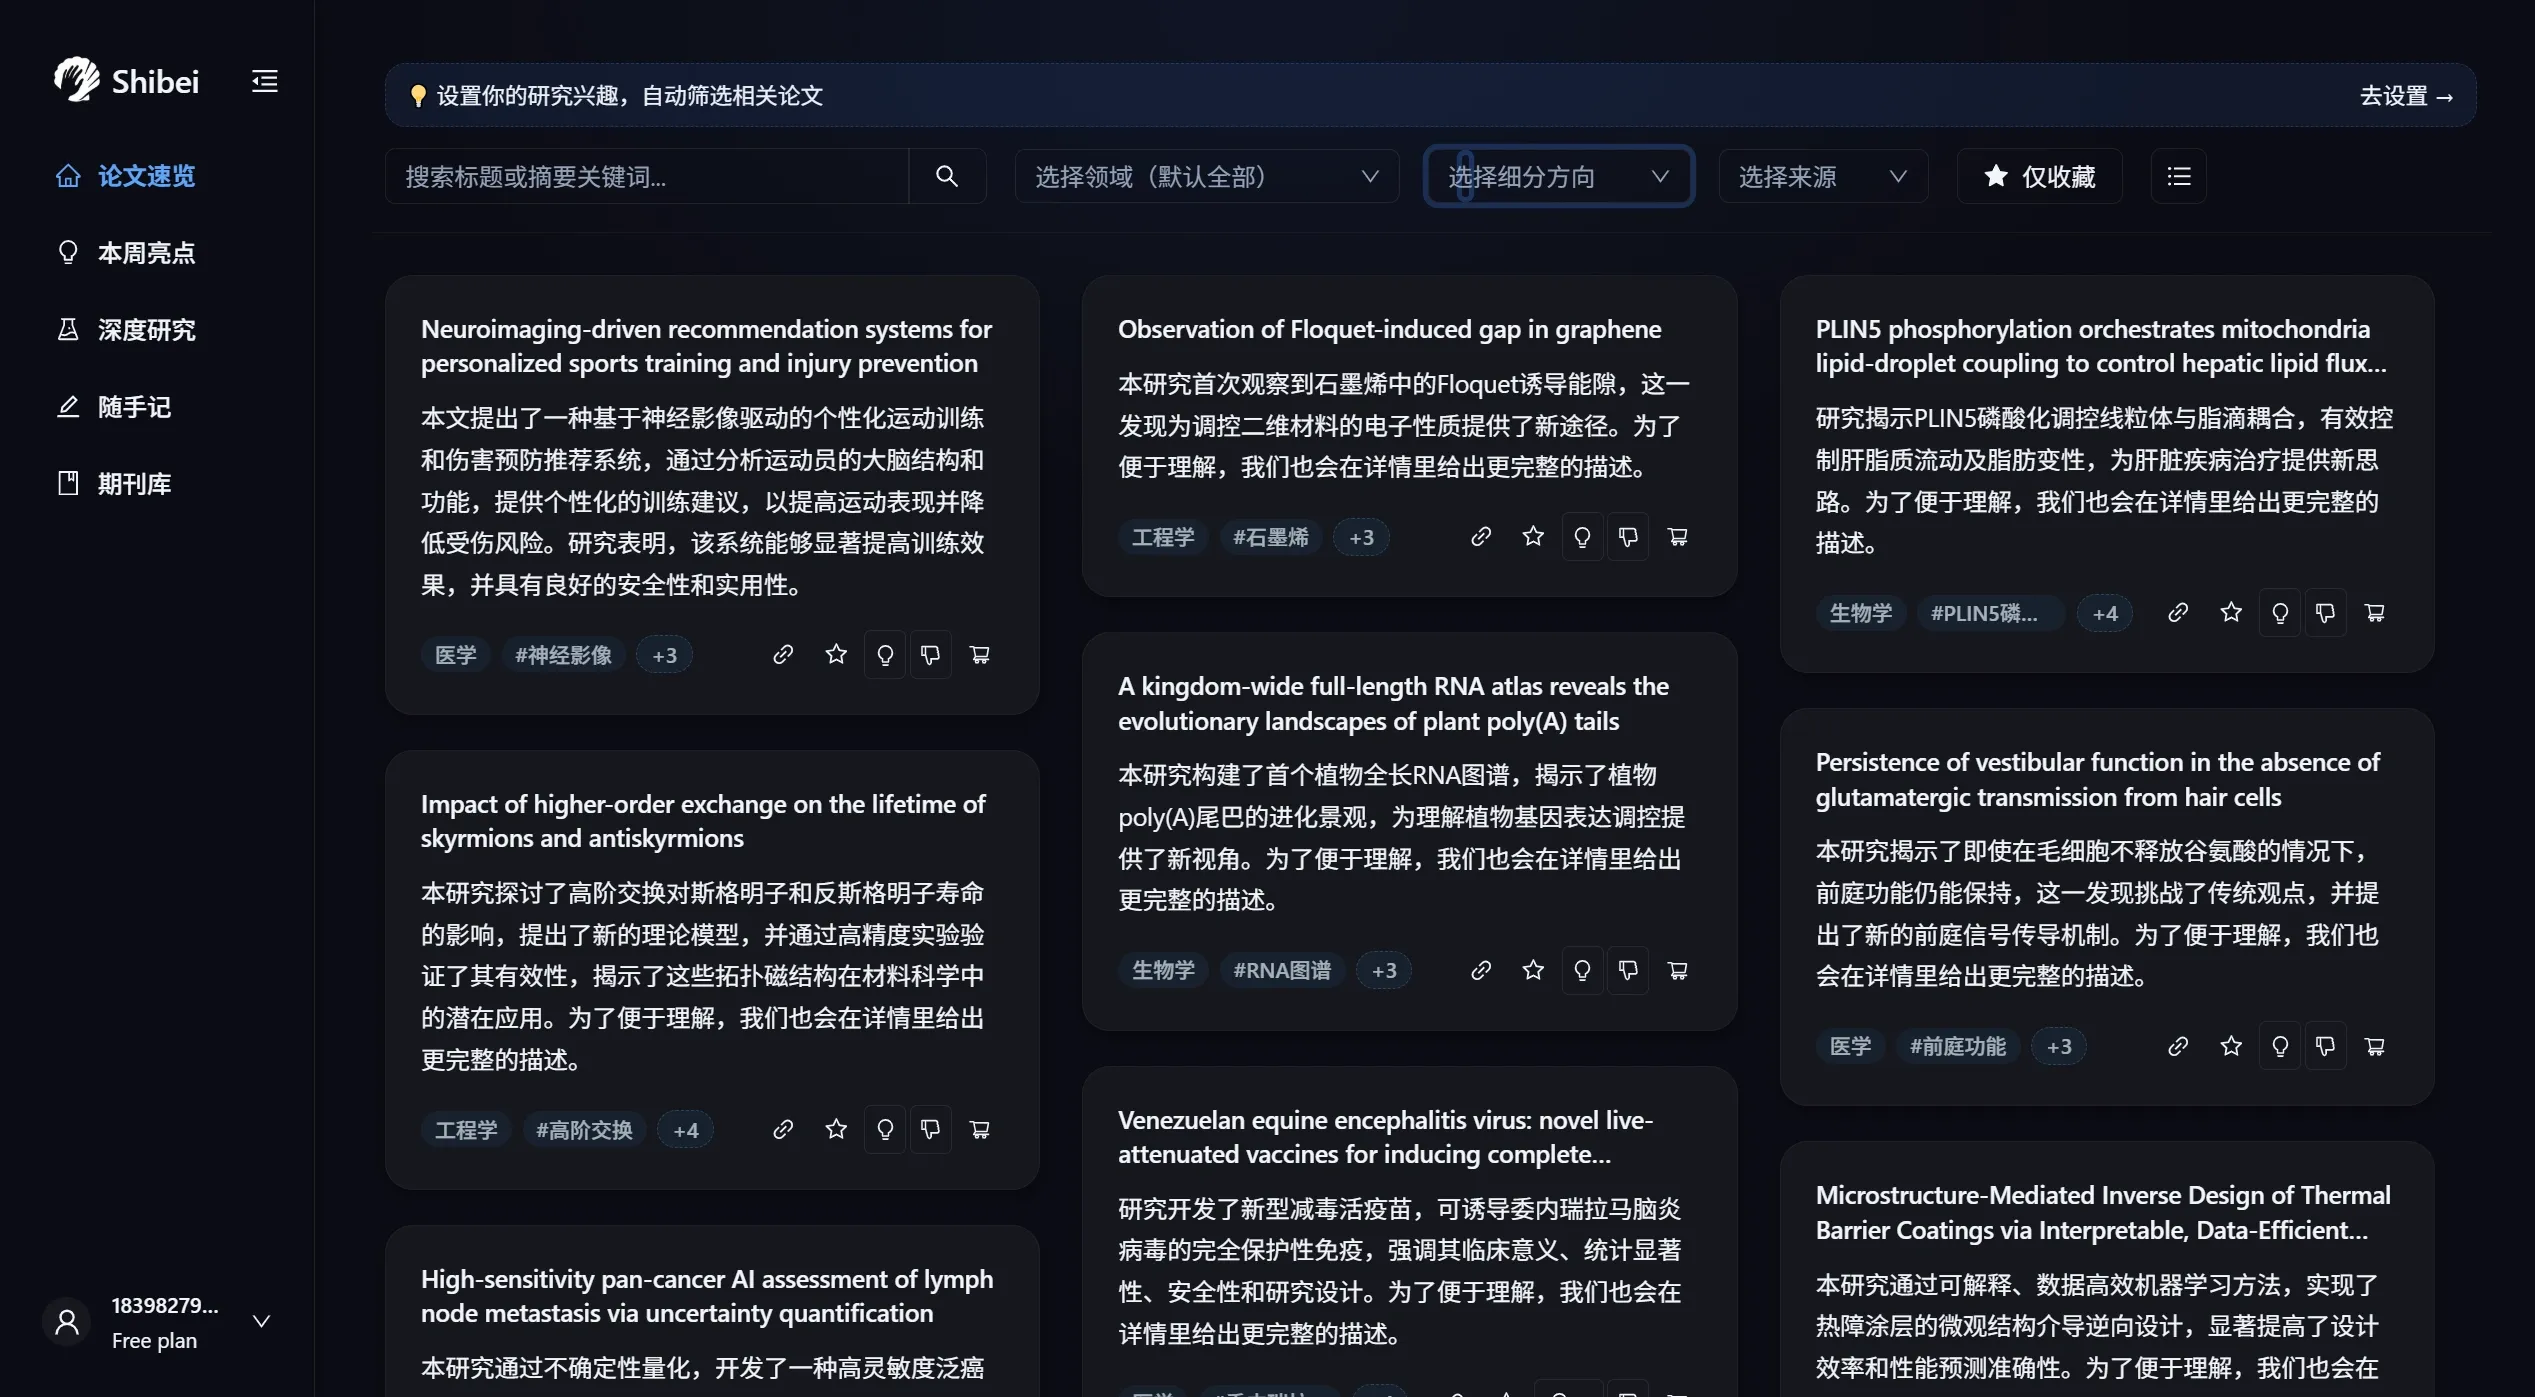Open the 选择领域 dropdown
The height and width of the screenshot is (1397, 2535).
point(1204,176)
